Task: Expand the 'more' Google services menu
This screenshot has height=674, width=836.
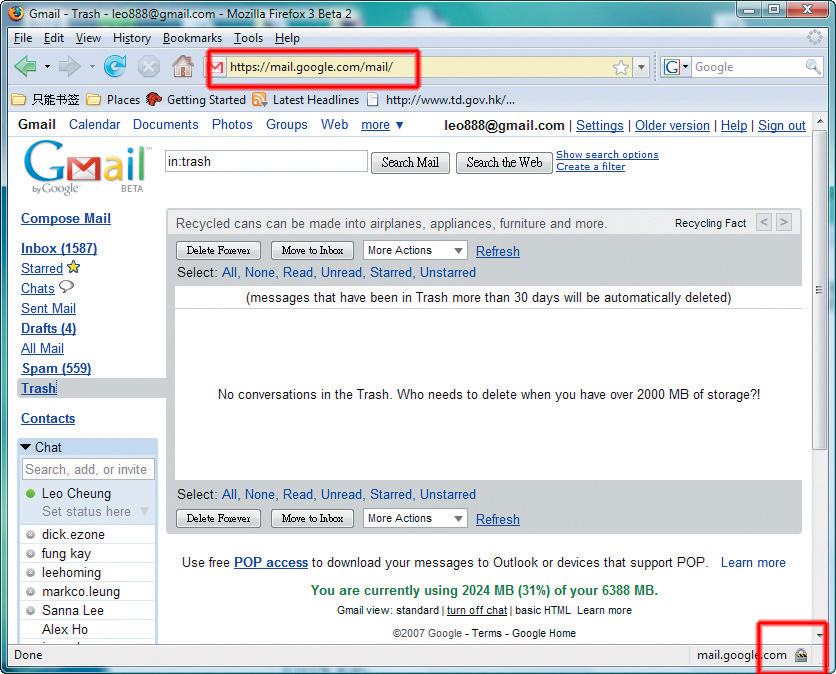Action: point(382,125)
